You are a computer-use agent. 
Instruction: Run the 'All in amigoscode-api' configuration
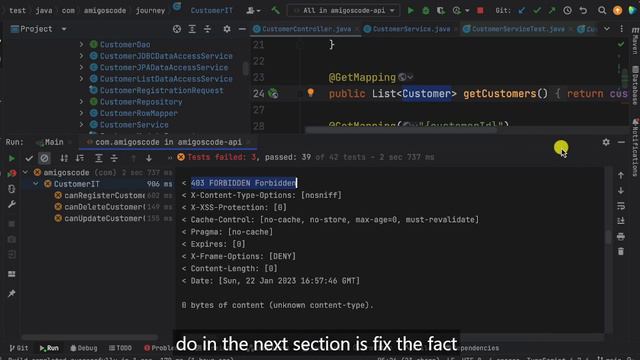click(410, 11)
